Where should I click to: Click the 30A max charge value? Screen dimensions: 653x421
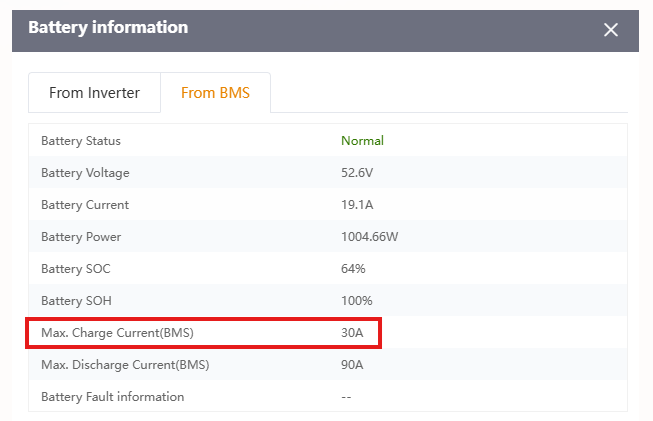tap(352, 333)
